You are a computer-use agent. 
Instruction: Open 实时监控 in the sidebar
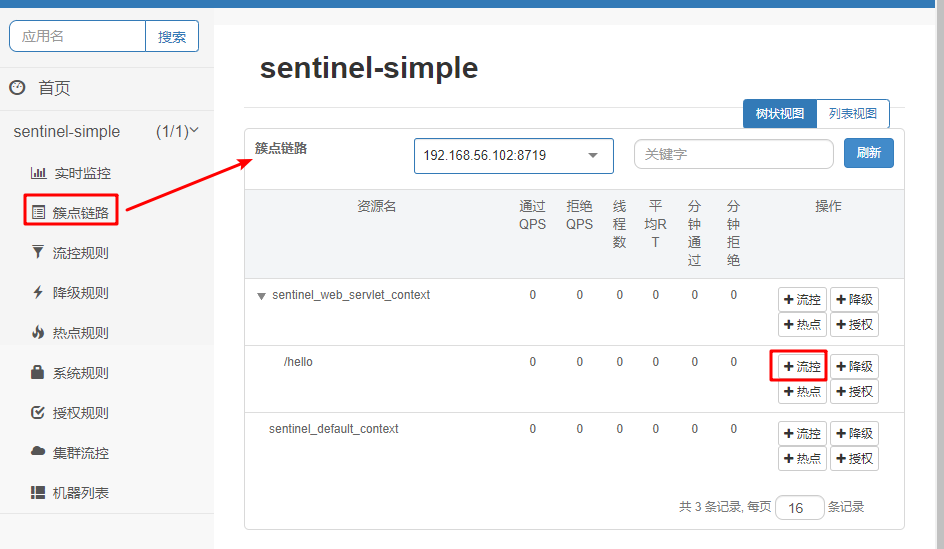pyautogui.click(x=82, y=173)
